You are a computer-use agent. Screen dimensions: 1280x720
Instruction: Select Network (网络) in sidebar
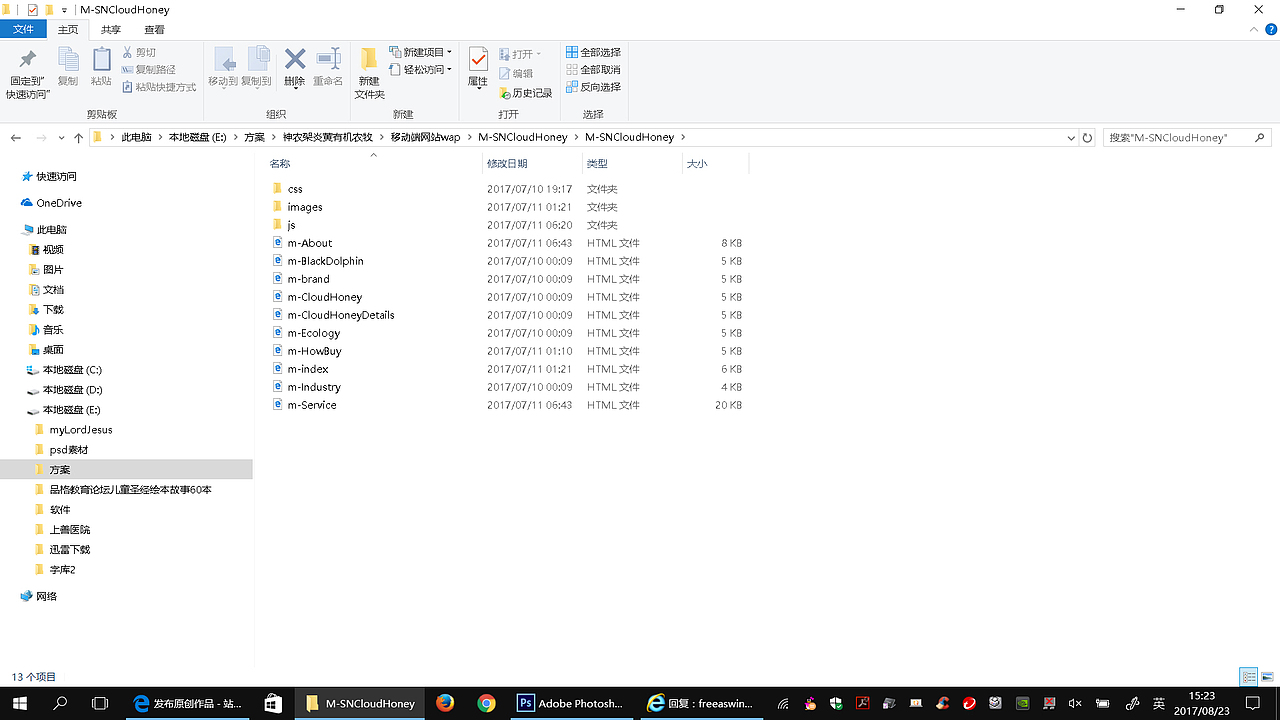[x=46, y=596]
